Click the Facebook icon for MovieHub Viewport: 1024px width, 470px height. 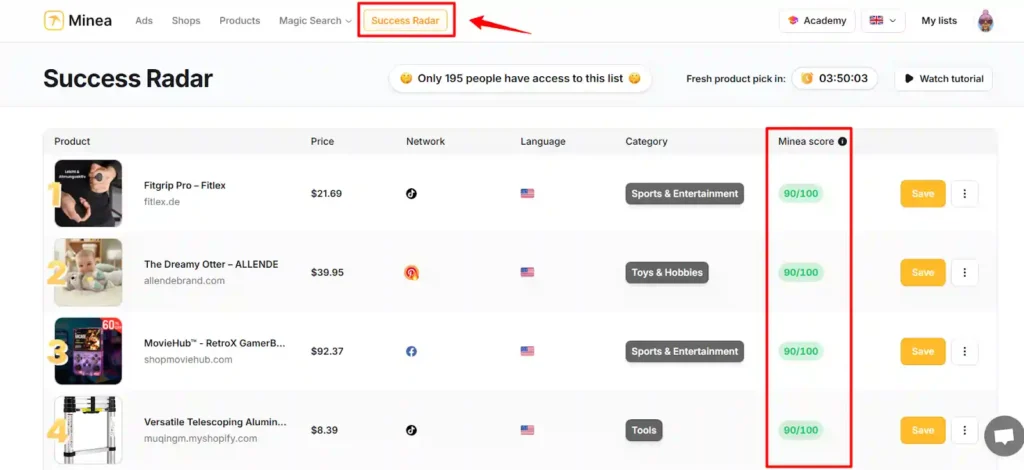[x=411, y=351]
